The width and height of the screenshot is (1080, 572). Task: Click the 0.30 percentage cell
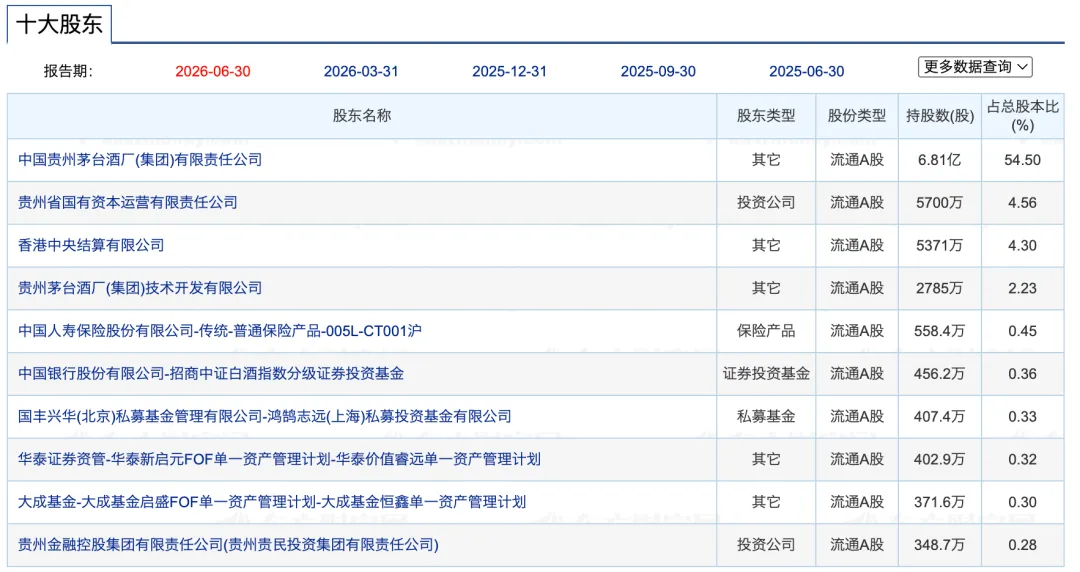1022,502
